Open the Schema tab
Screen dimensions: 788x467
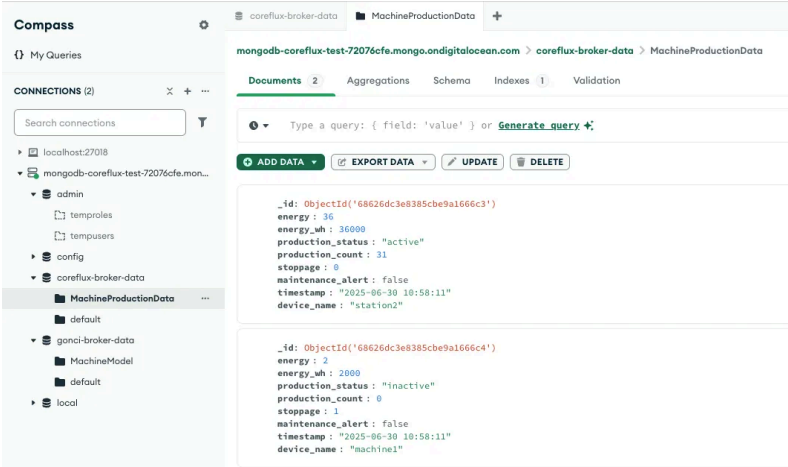click(x=452, y=80)
